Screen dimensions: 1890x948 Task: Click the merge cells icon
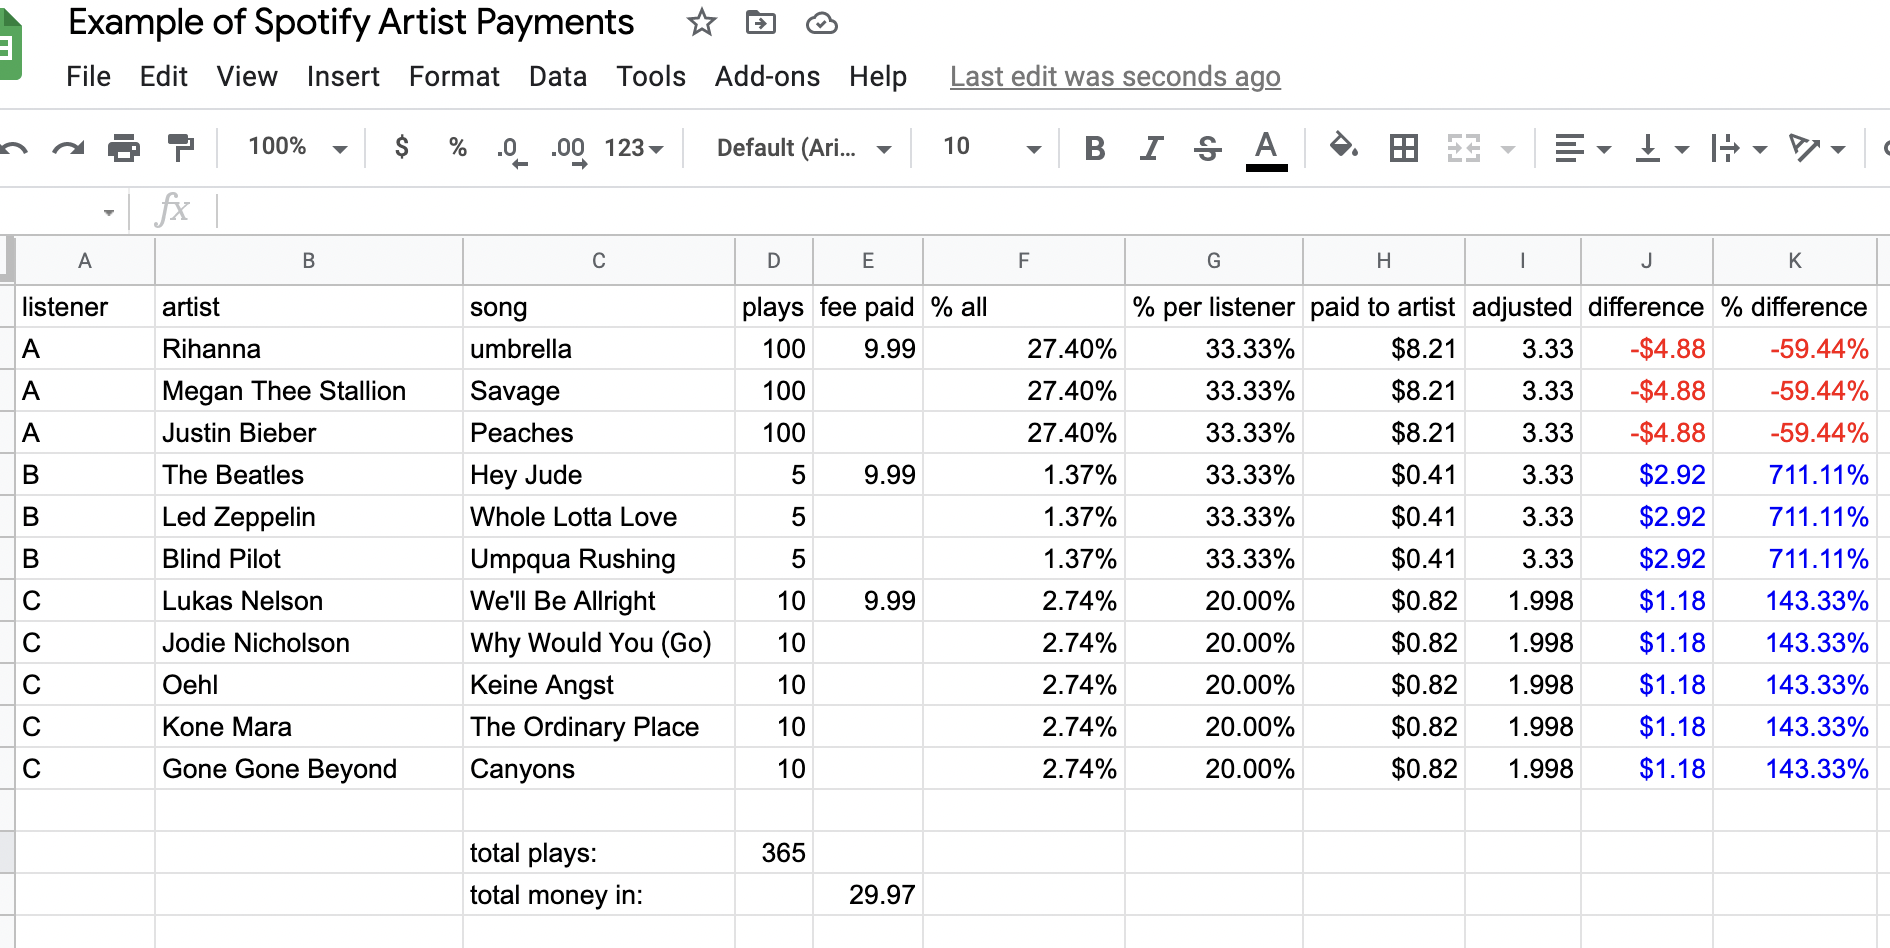click(x=1464, y=149)
